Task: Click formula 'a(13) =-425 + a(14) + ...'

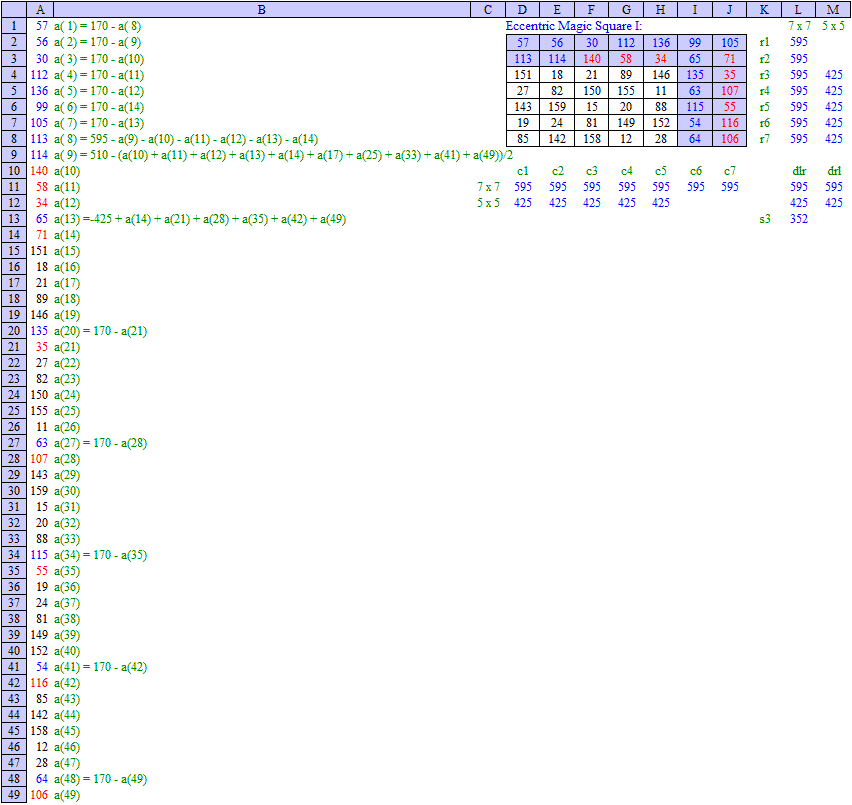Action: tap(200, 219)
